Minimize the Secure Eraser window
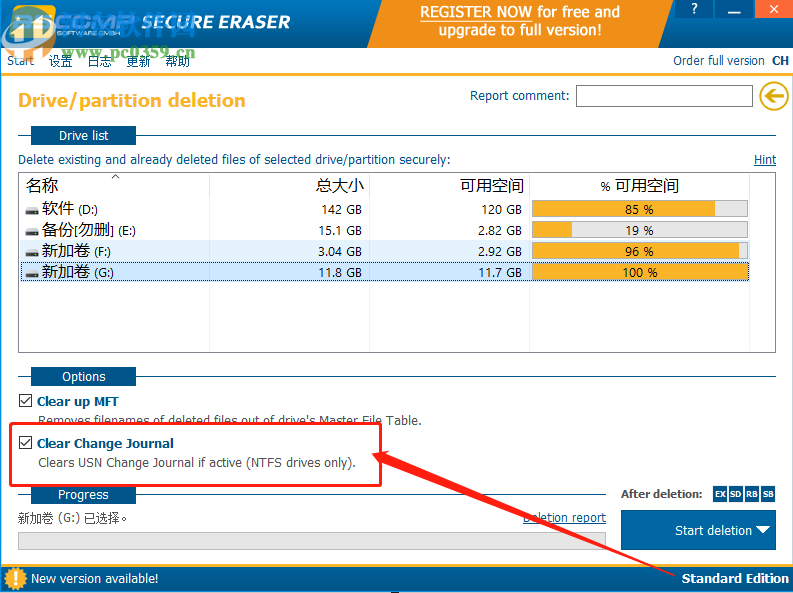Image resolution: width=793 pixels, height=593 pixels. 734,9
